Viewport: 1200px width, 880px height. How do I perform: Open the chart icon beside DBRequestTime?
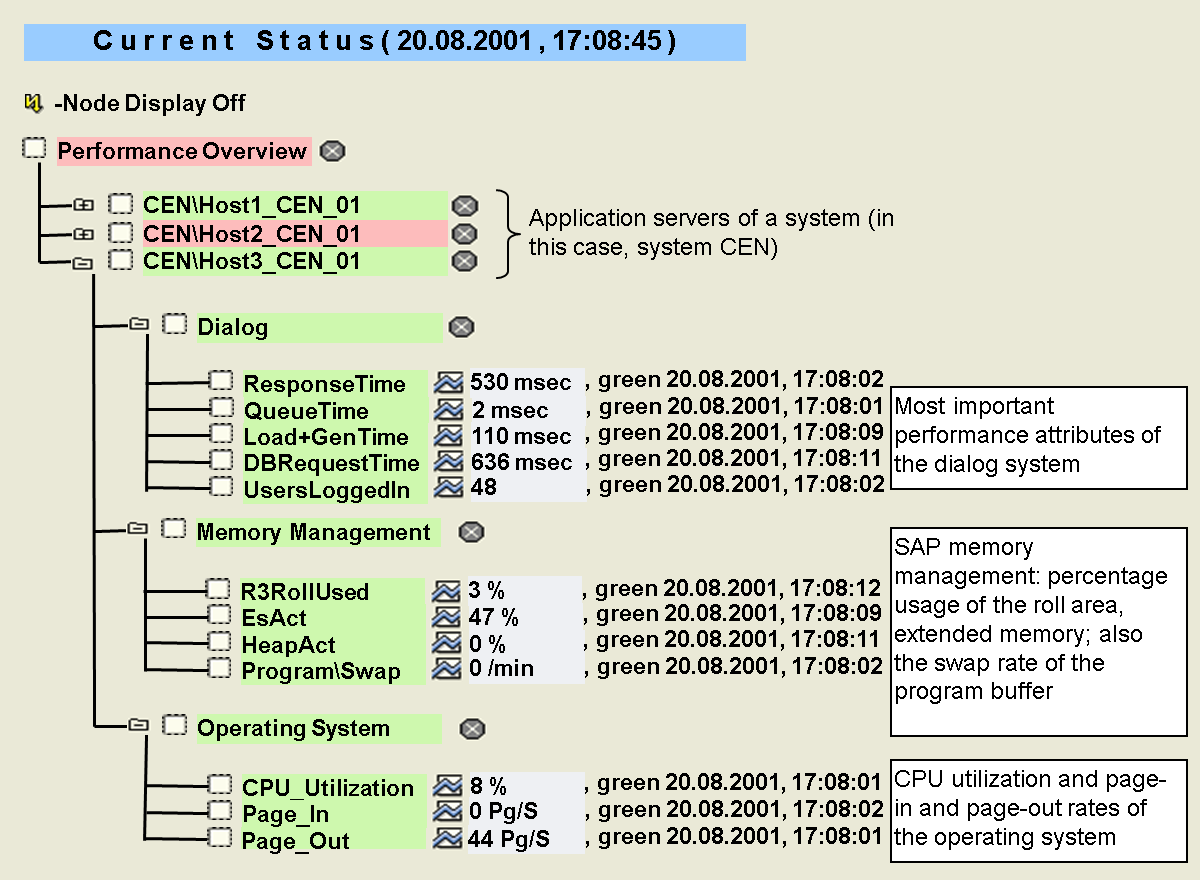click(x=450, y=462)
